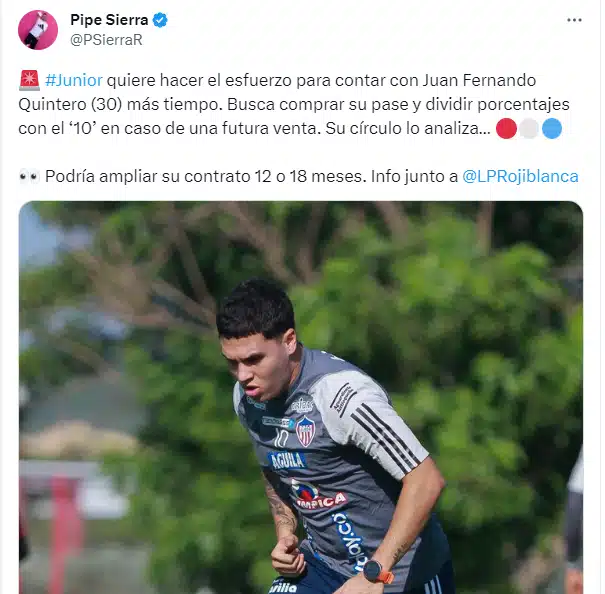
Task: Click the red siren emoji
Action: tap(29, 80)
